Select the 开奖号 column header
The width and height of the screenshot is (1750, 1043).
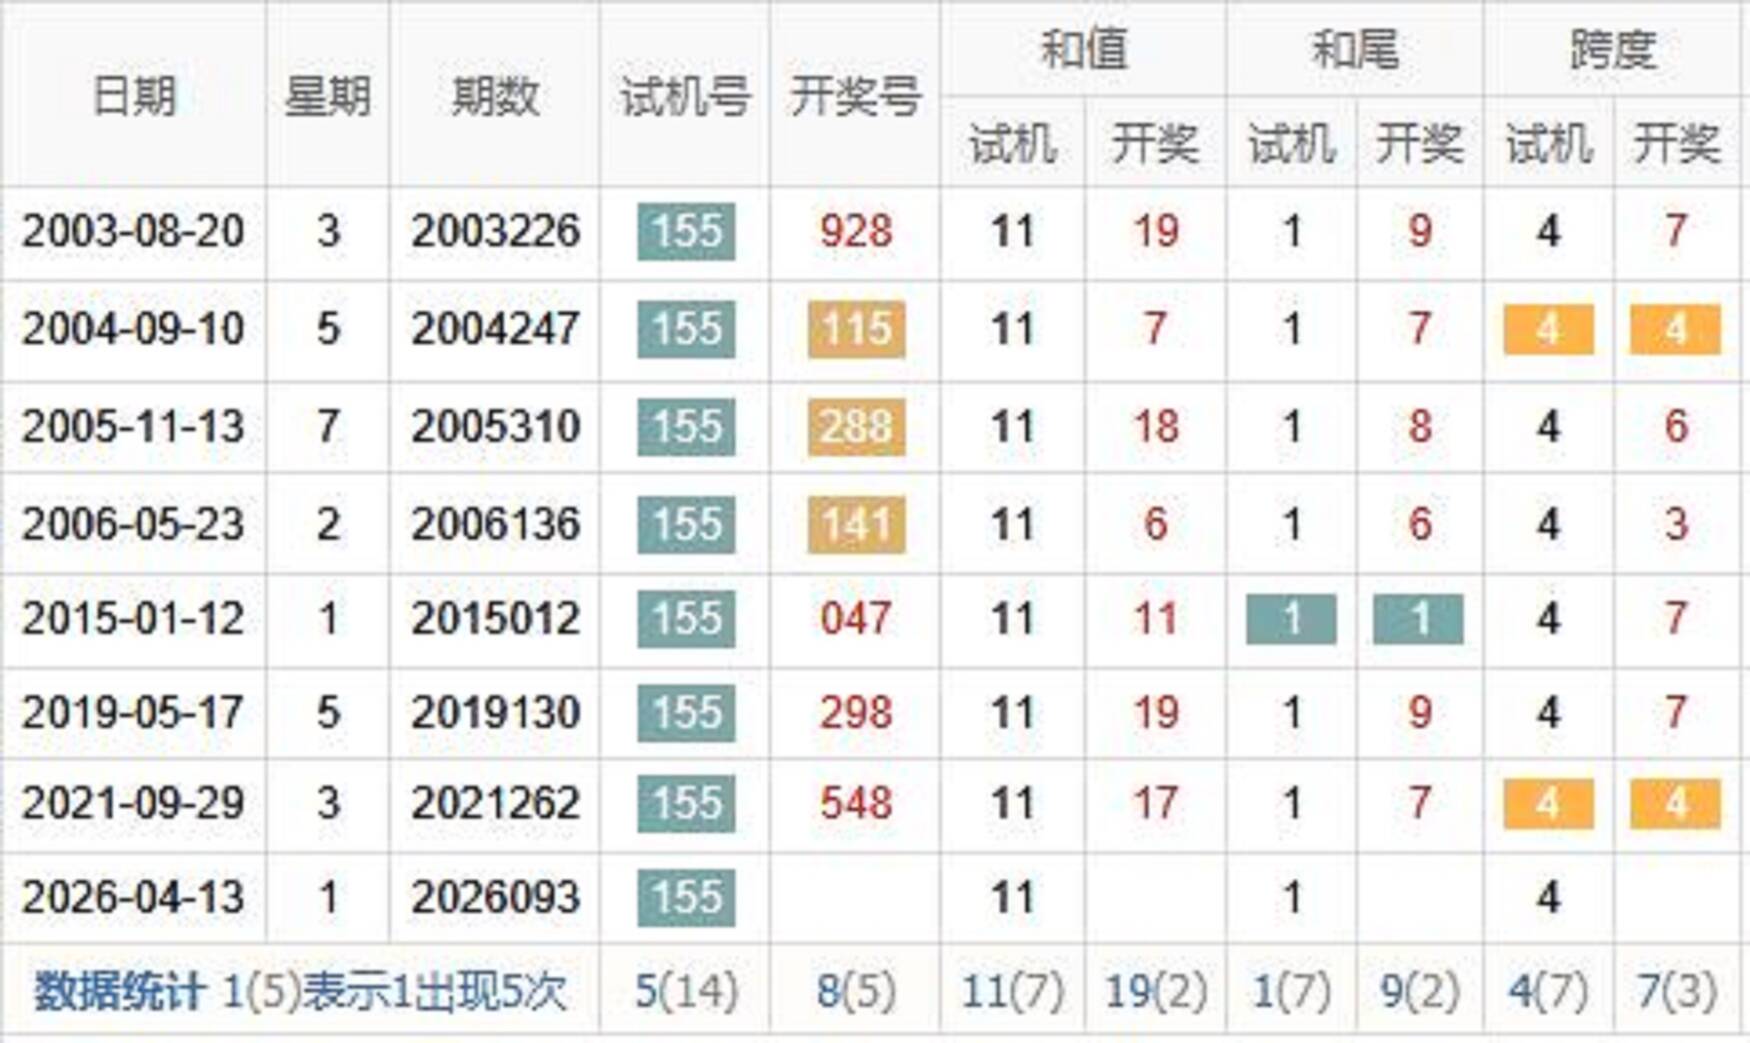click(x=855, y=96)
